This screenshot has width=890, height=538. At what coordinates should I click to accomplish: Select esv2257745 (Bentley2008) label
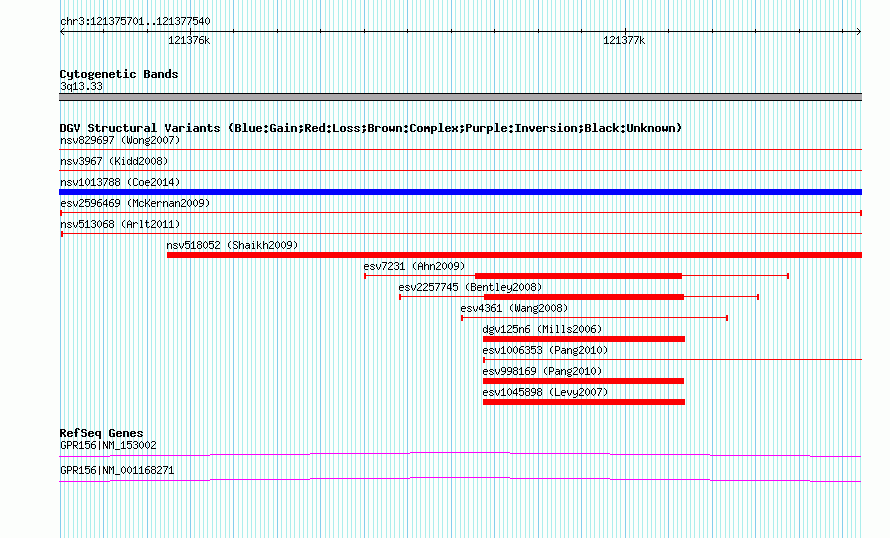470,287
